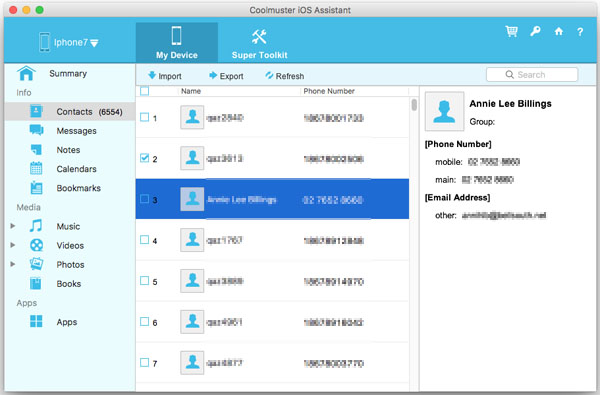This screenshot has height=395, width=600.
Task: Toggle the select-all contacts checkbox
Action: [145, 91]
